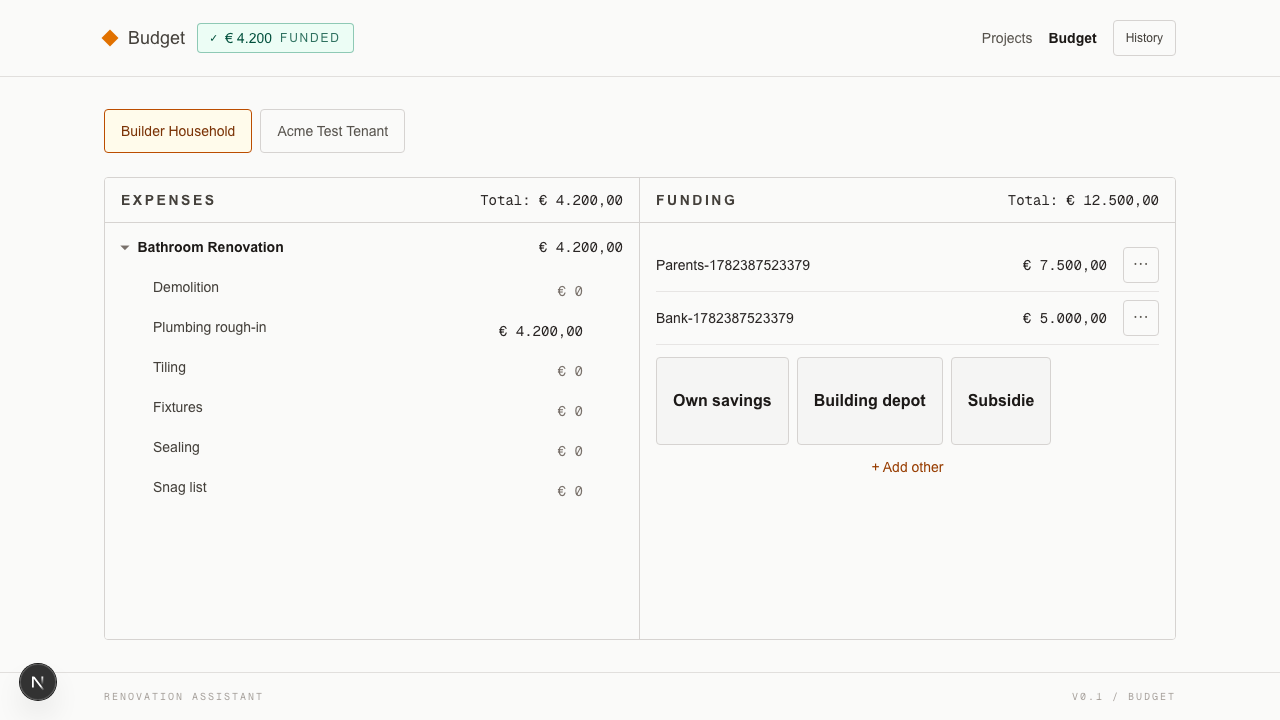Click the Tiling € 0 amount
The image size is (1280, 720).
tap(570, 371)
